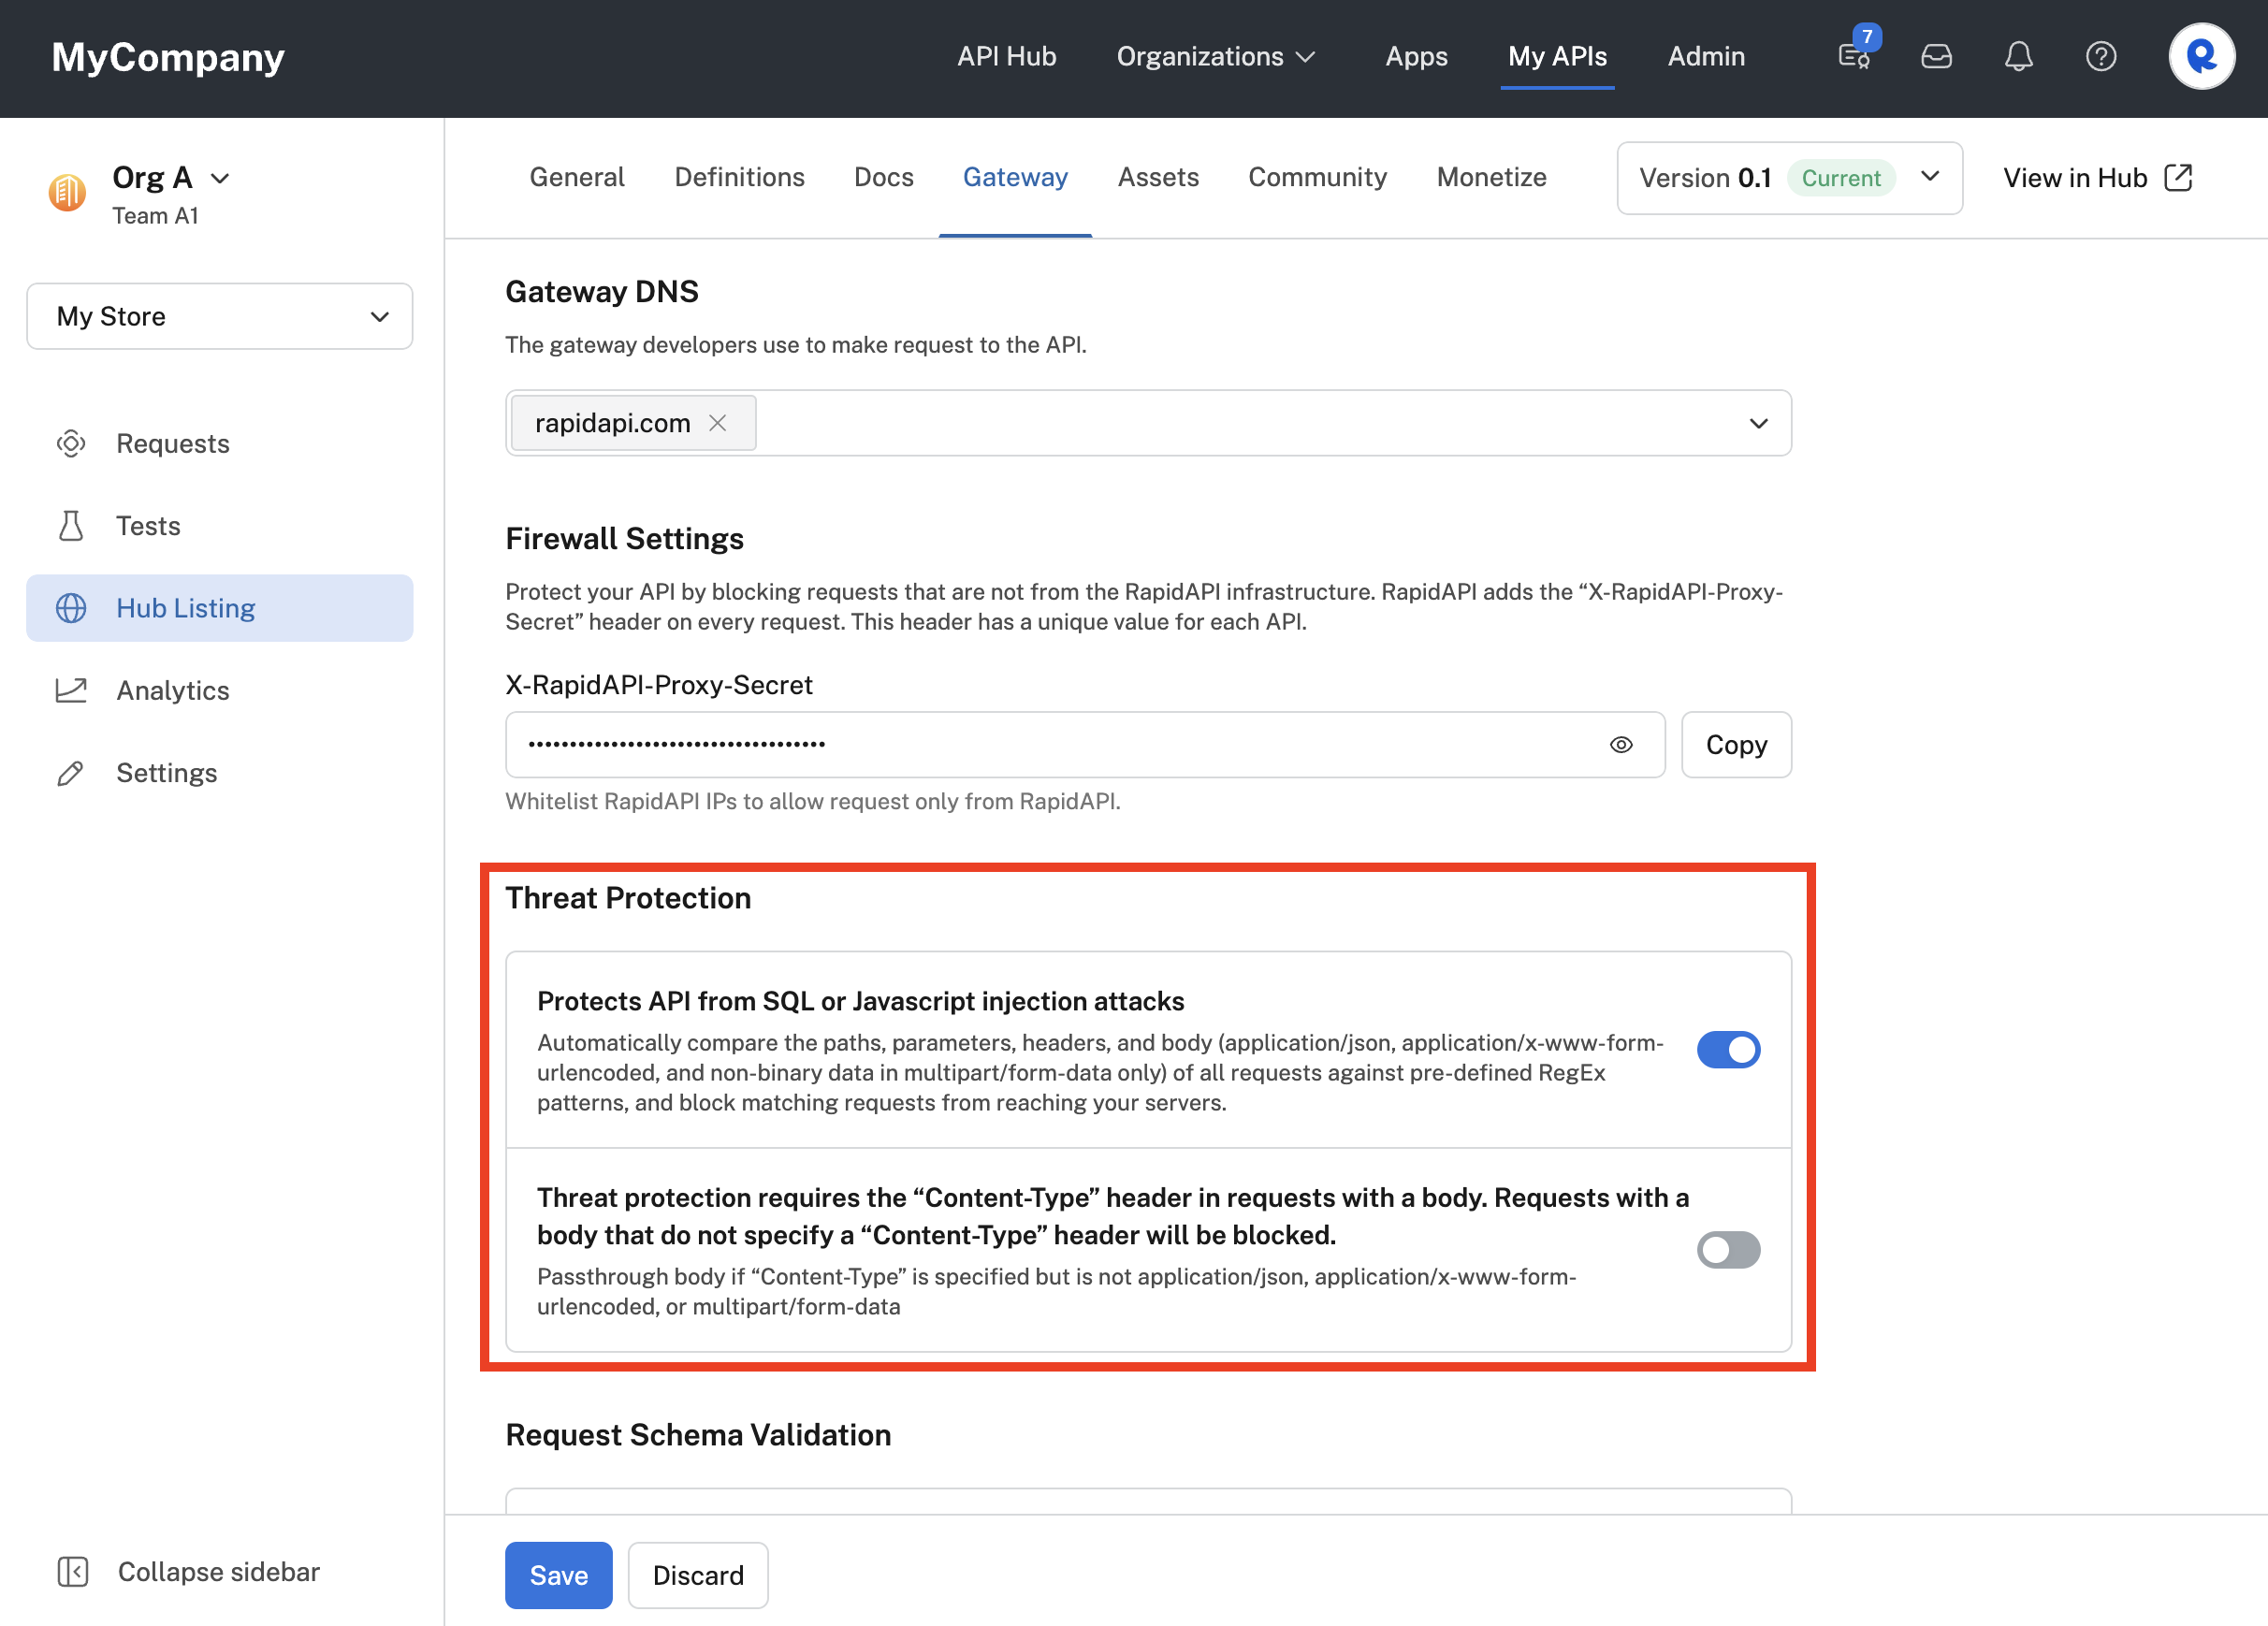
Task: Click the Tests flask icon
Action: click(71, 526)
